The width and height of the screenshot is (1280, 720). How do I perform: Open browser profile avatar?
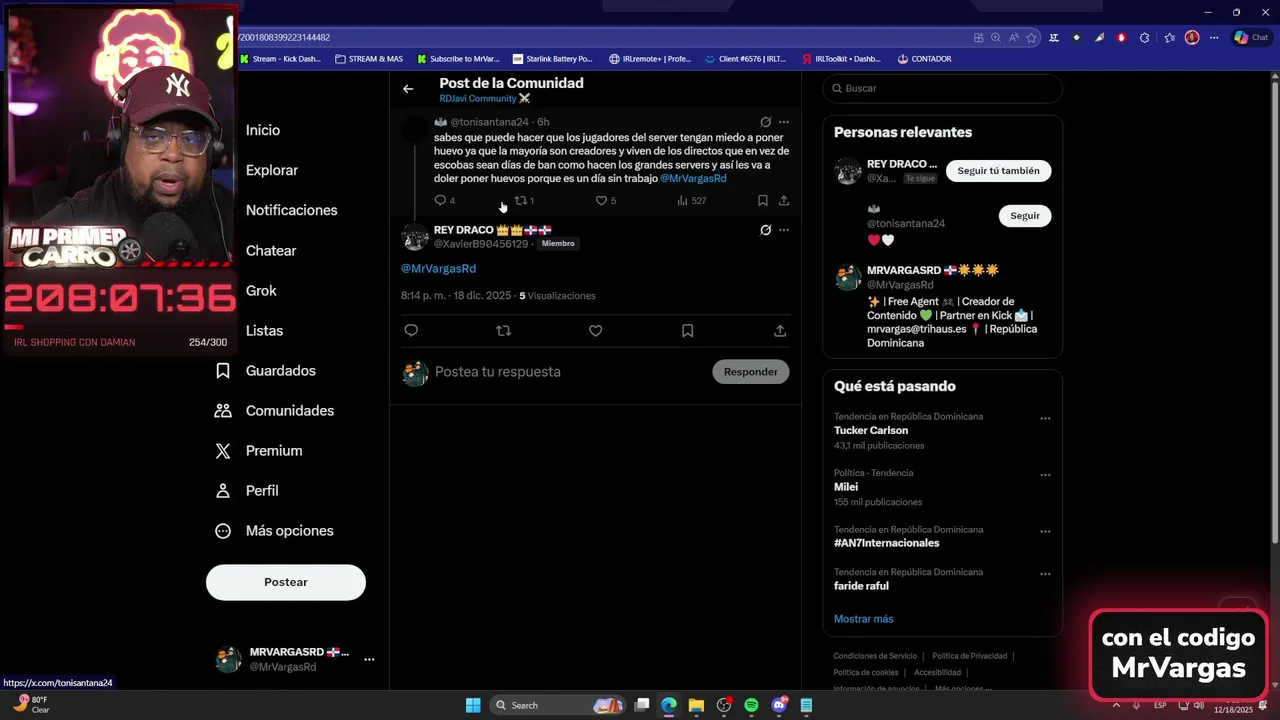[1192, 37]
